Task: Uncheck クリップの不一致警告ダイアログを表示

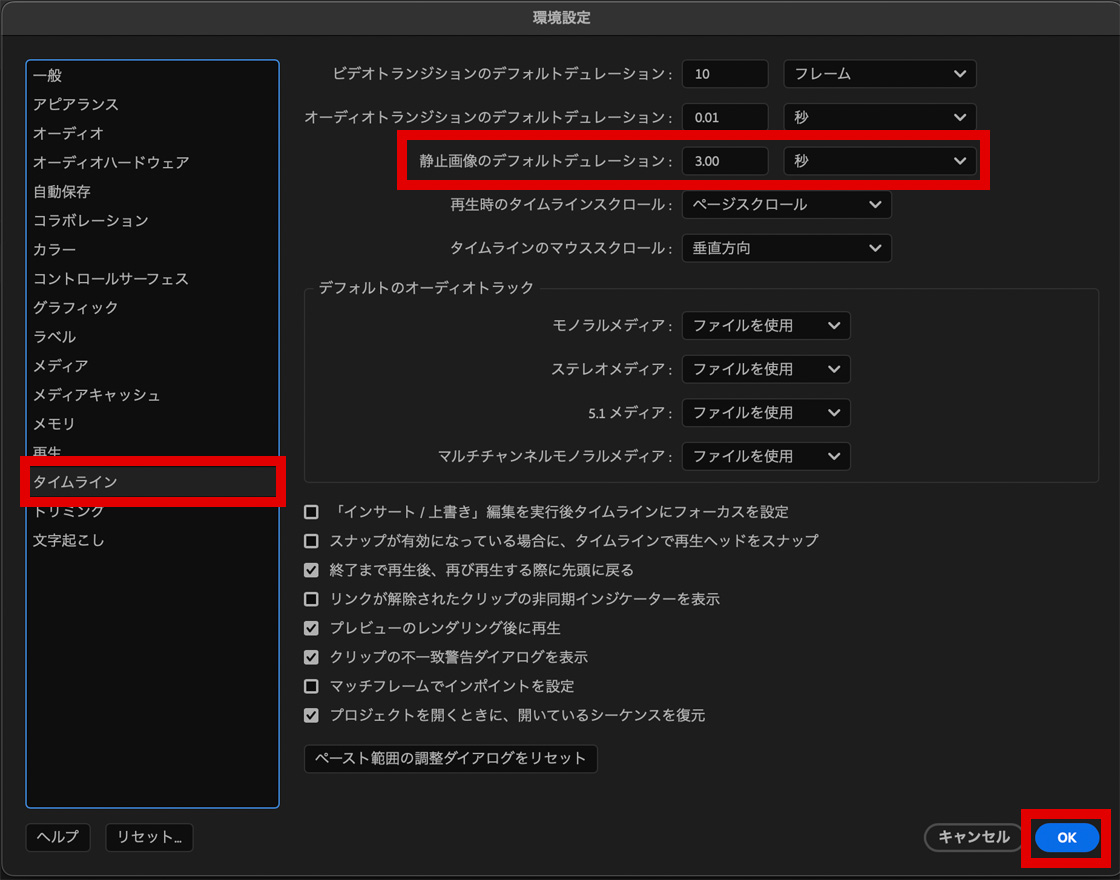Action: pos(312,657)
